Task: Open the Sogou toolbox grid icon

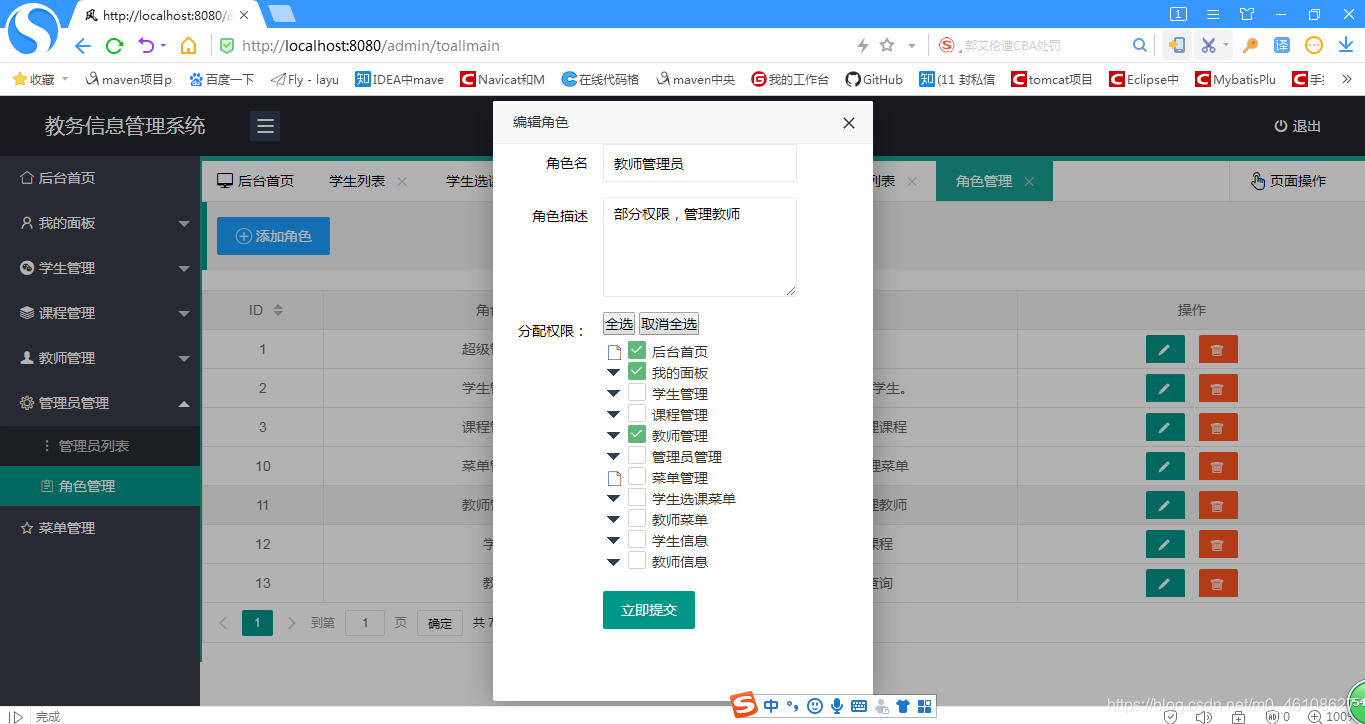Action: point(925,706)
